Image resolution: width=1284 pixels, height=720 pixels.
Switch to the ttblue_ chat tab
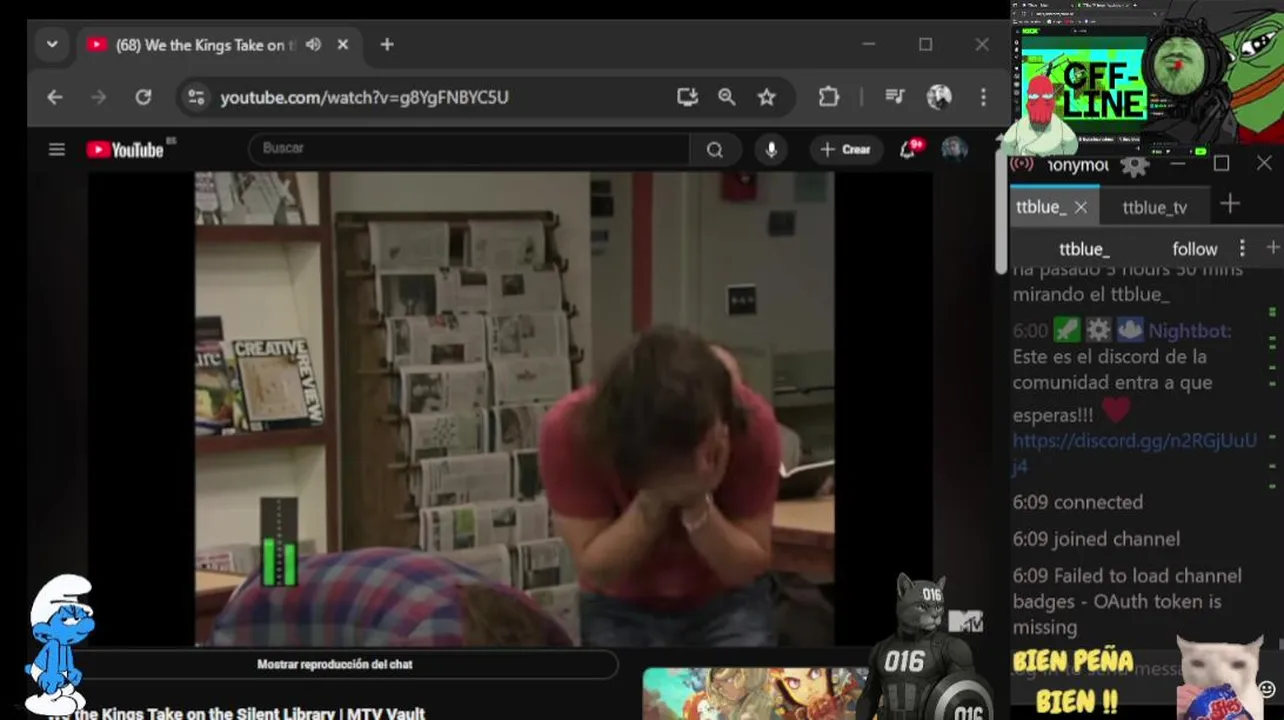(x=1041, y=207)
